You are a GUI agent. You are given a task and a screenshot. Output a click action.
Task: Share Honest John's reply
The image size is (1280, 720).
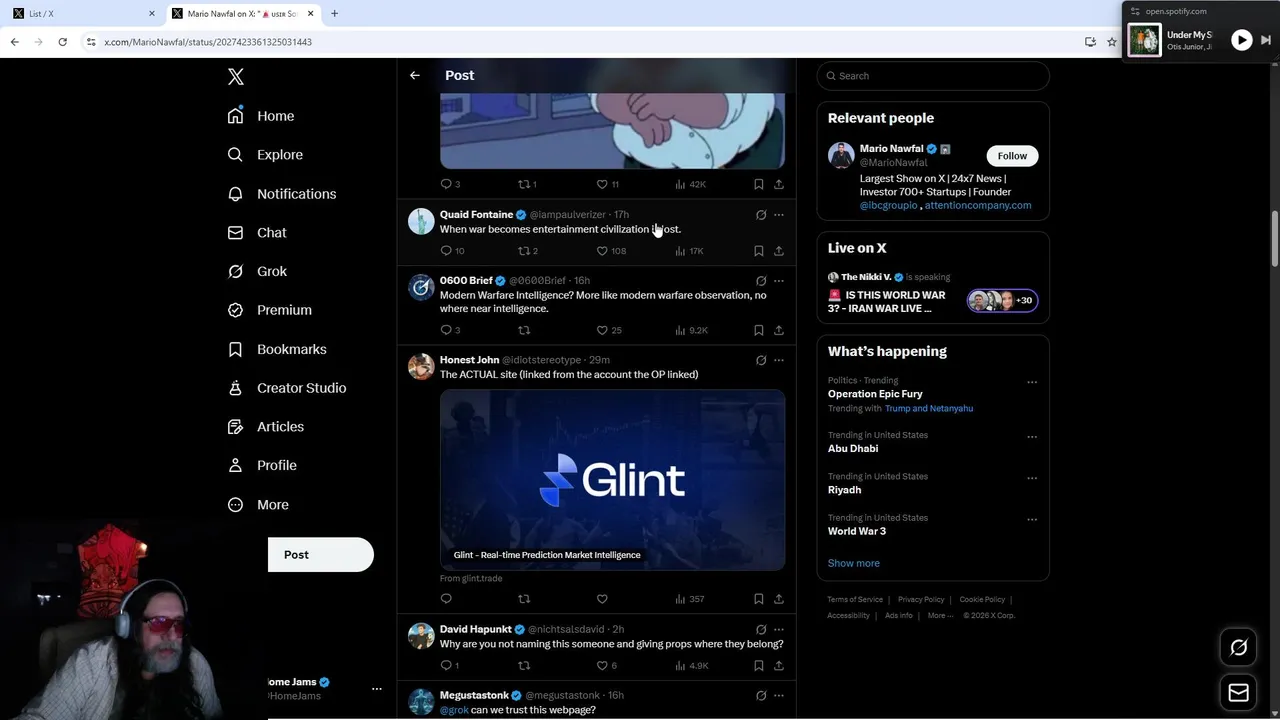(x=779, y=599)
